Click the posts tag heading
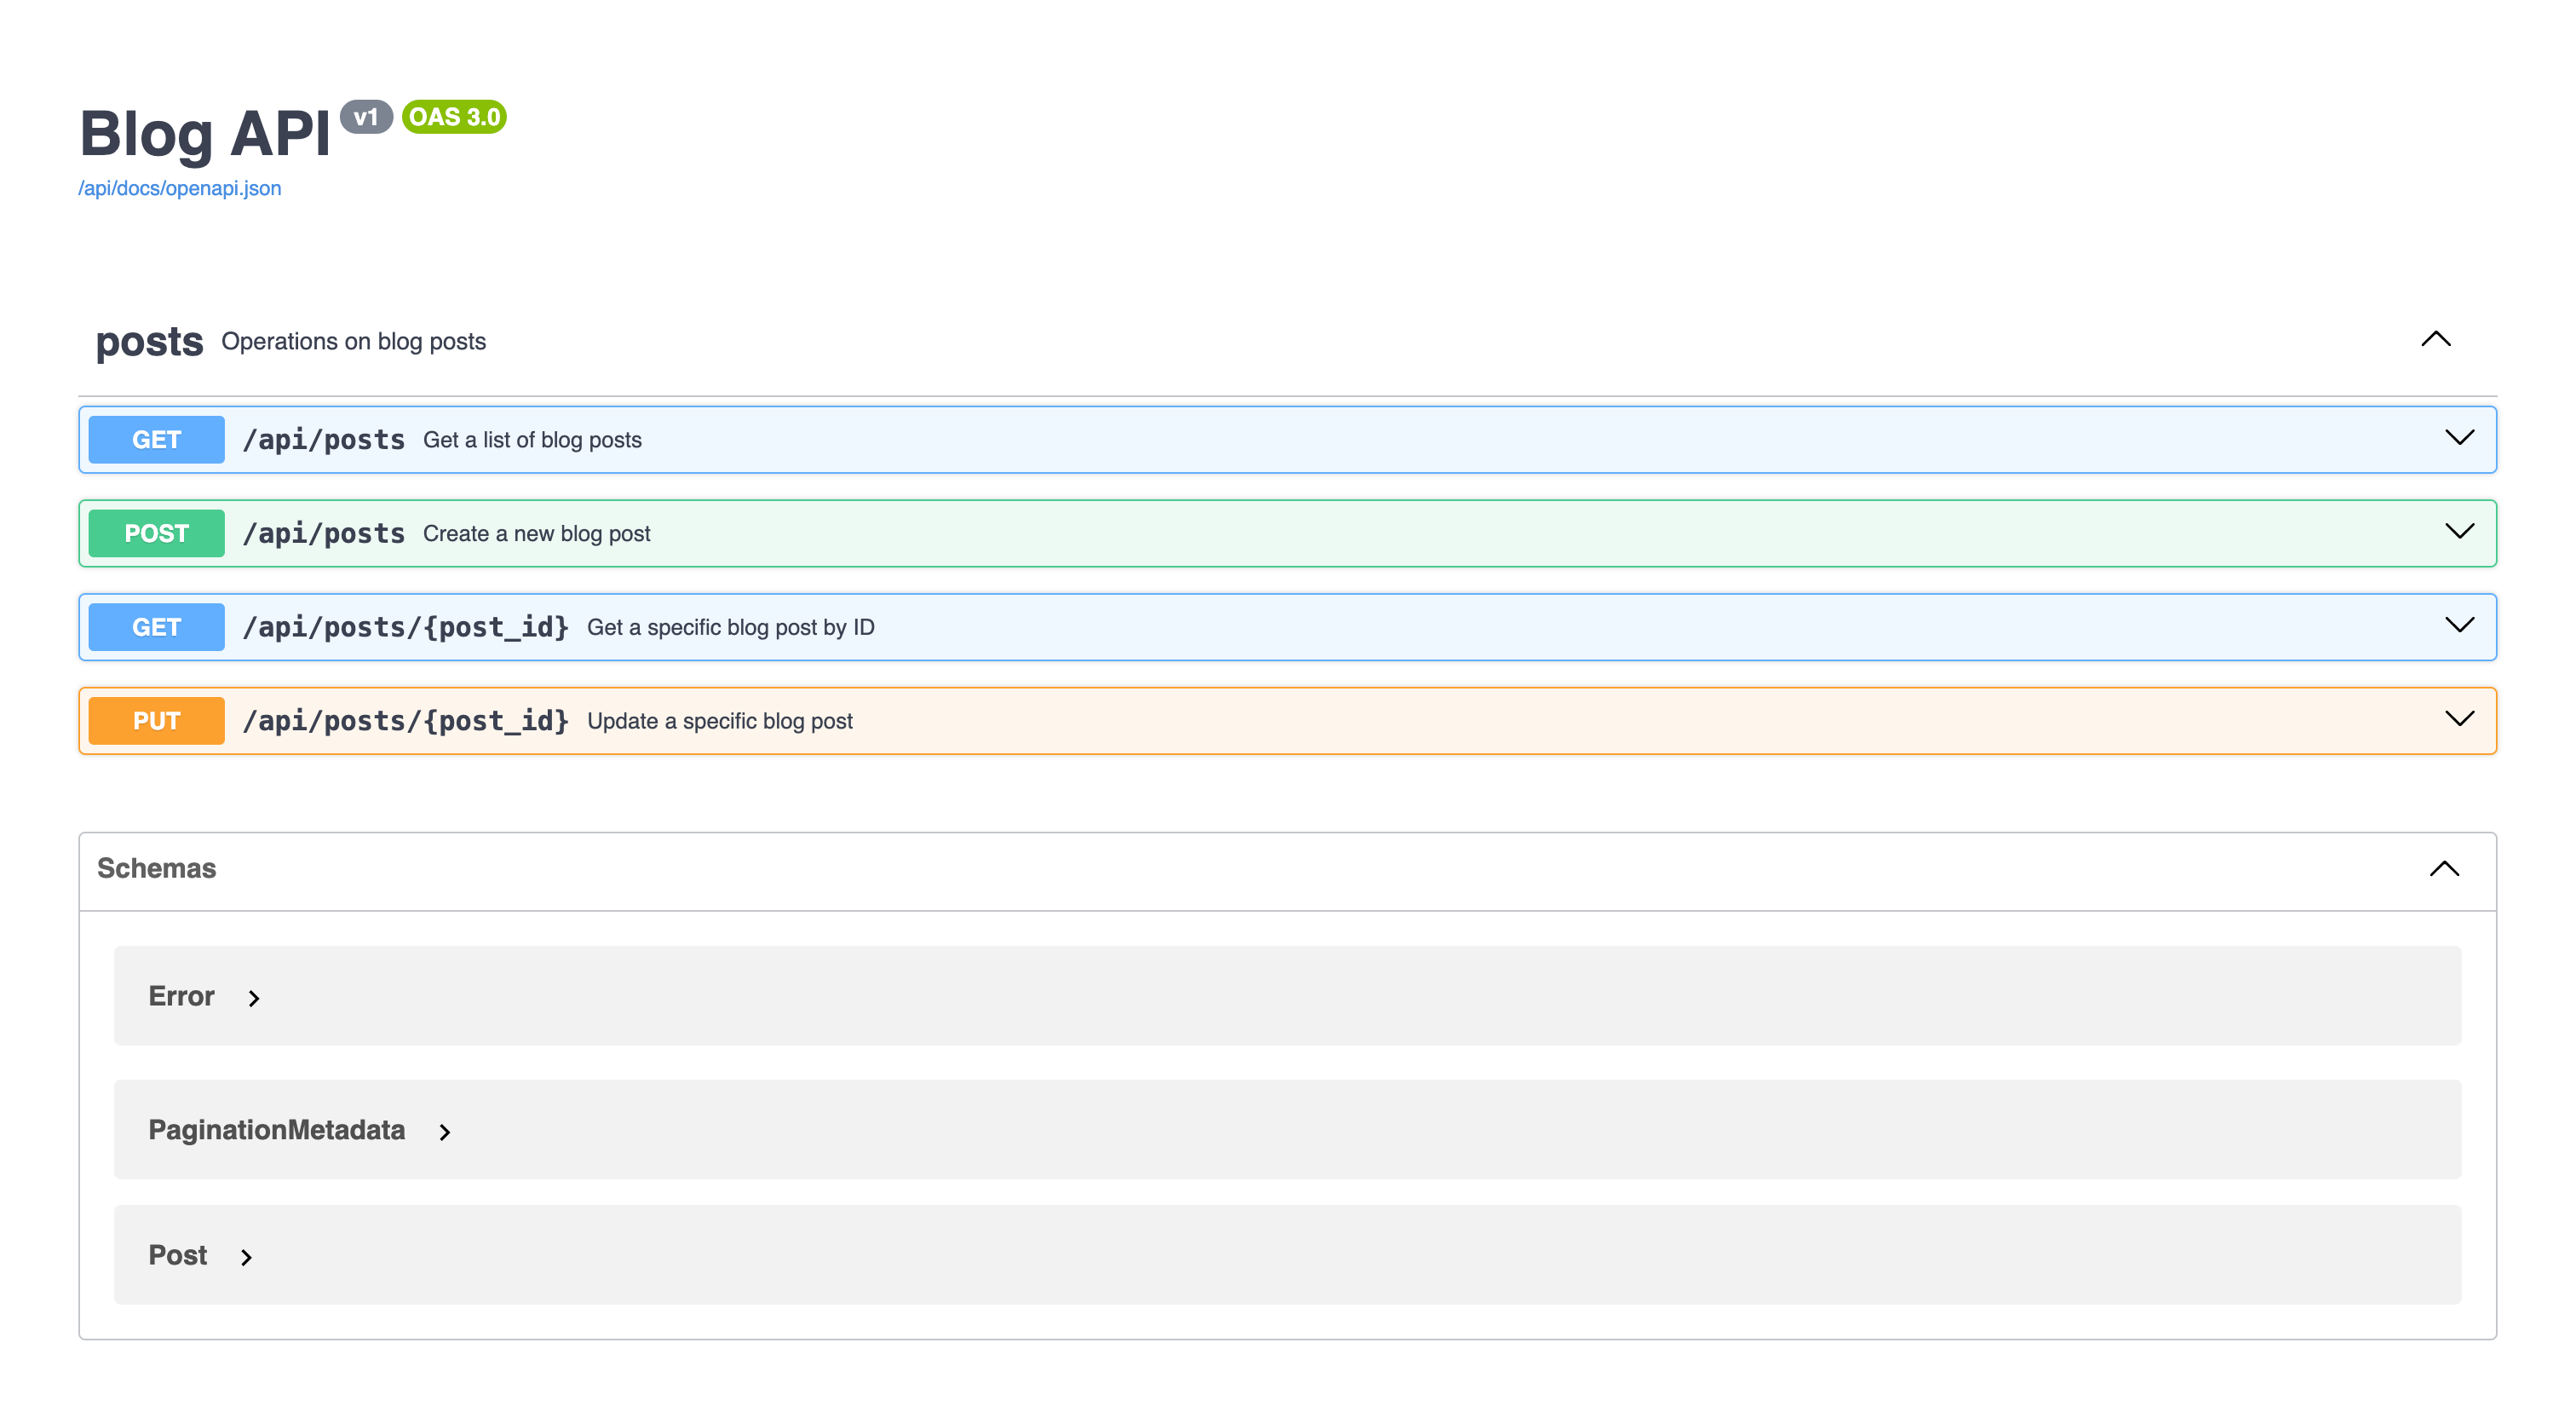This screenshot has width=2576, height=1406. tap(149, 342)
